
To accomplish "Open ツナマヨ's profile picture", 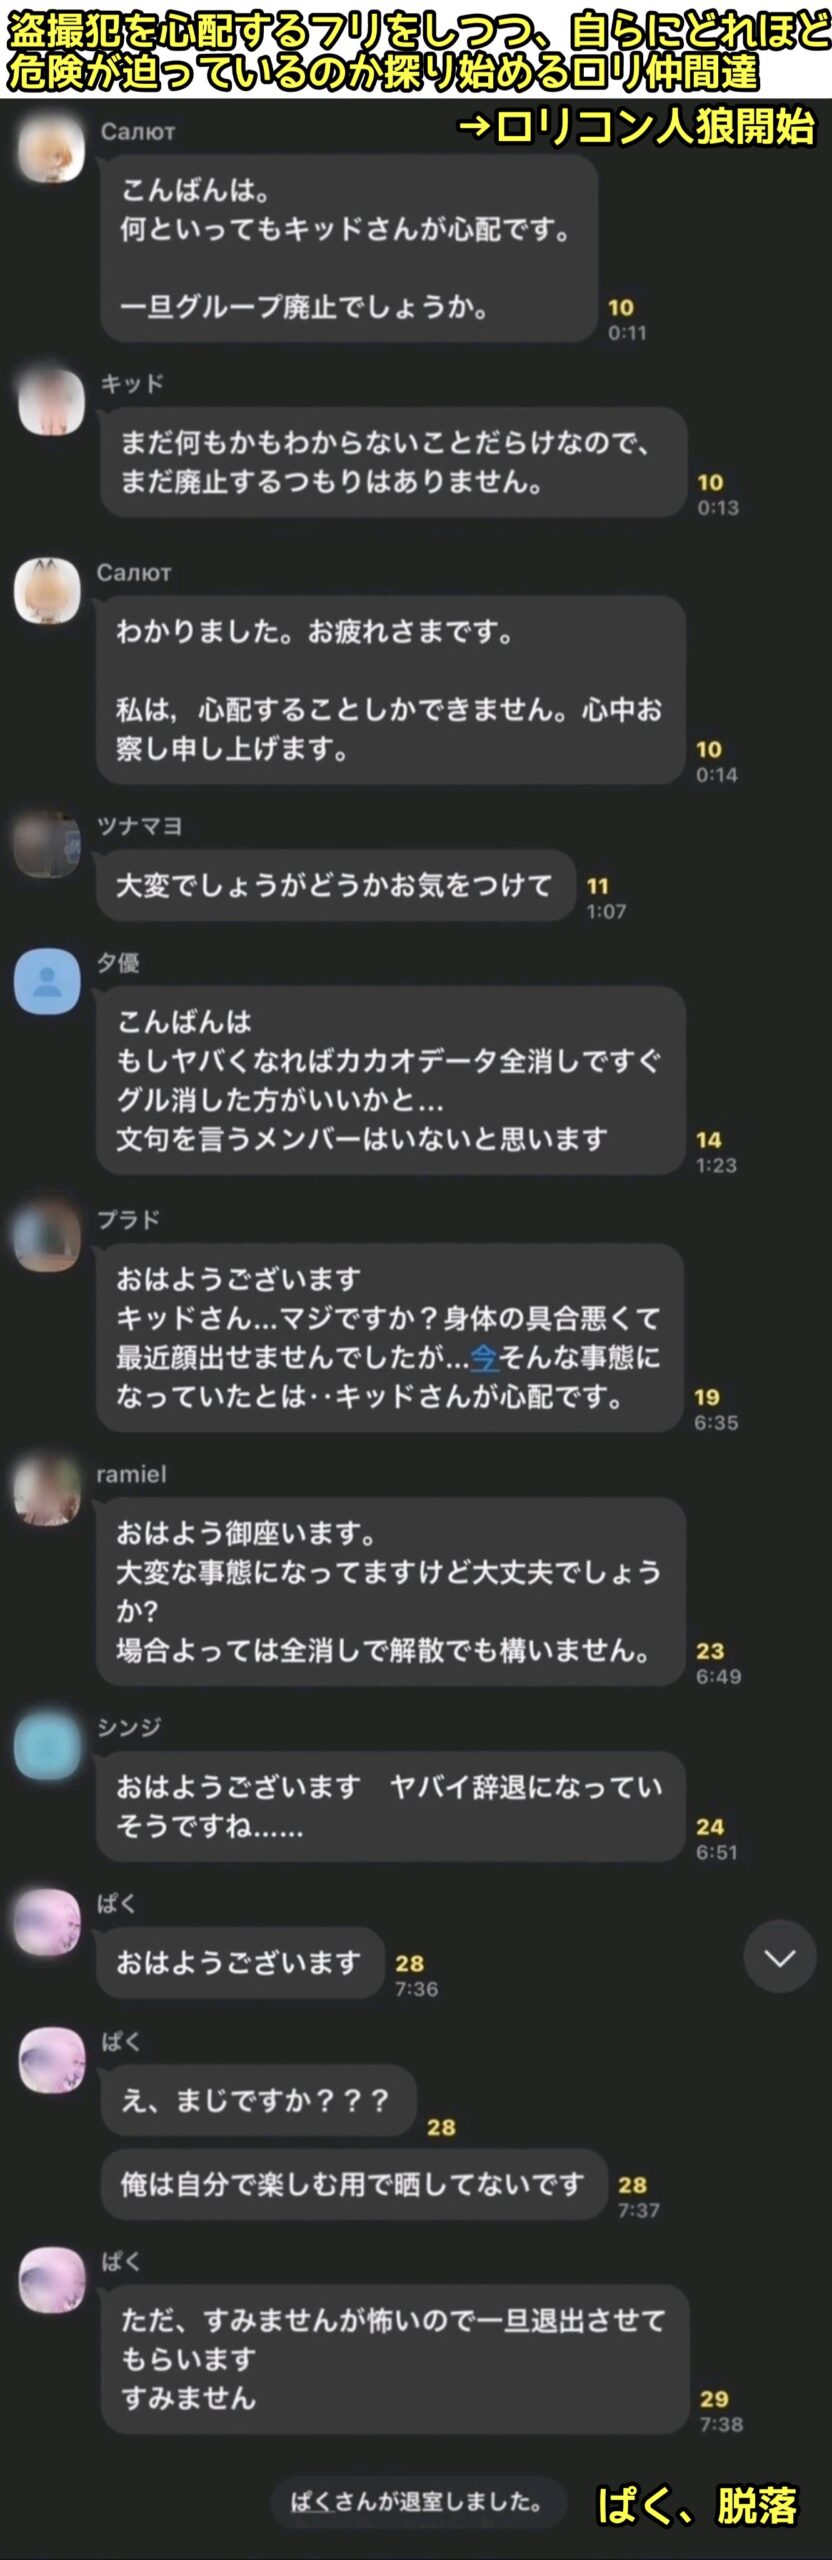I will click(47, 843).
